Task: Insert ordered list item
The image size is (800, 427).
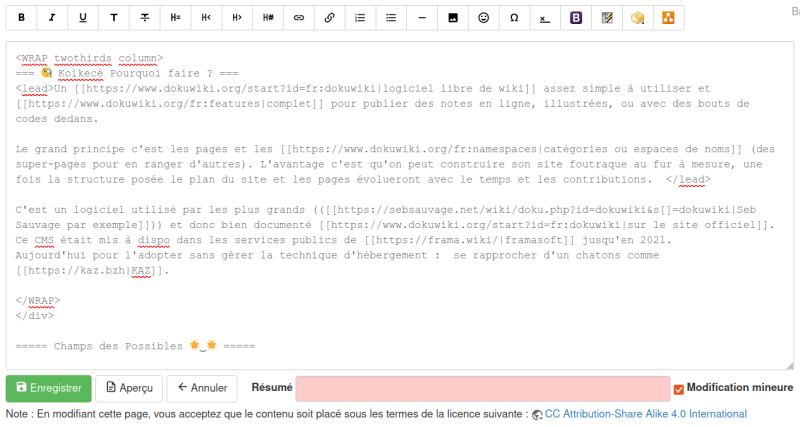Action: 360,18
